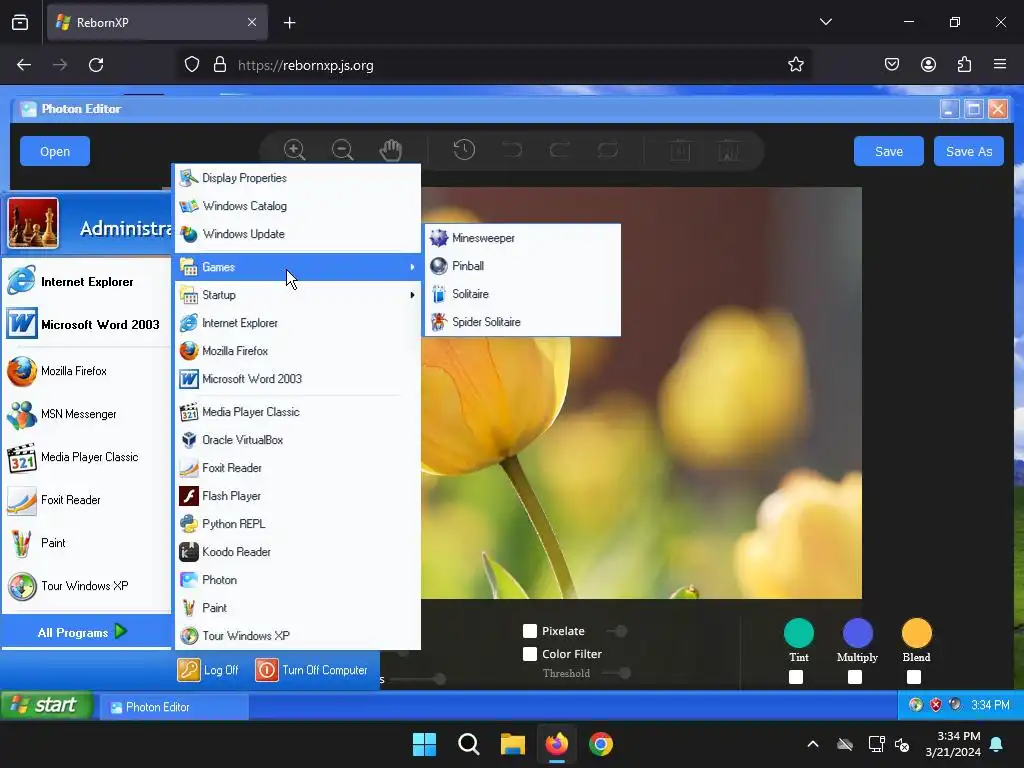Open the Firefox application hamburger menu

[1000, 65]
